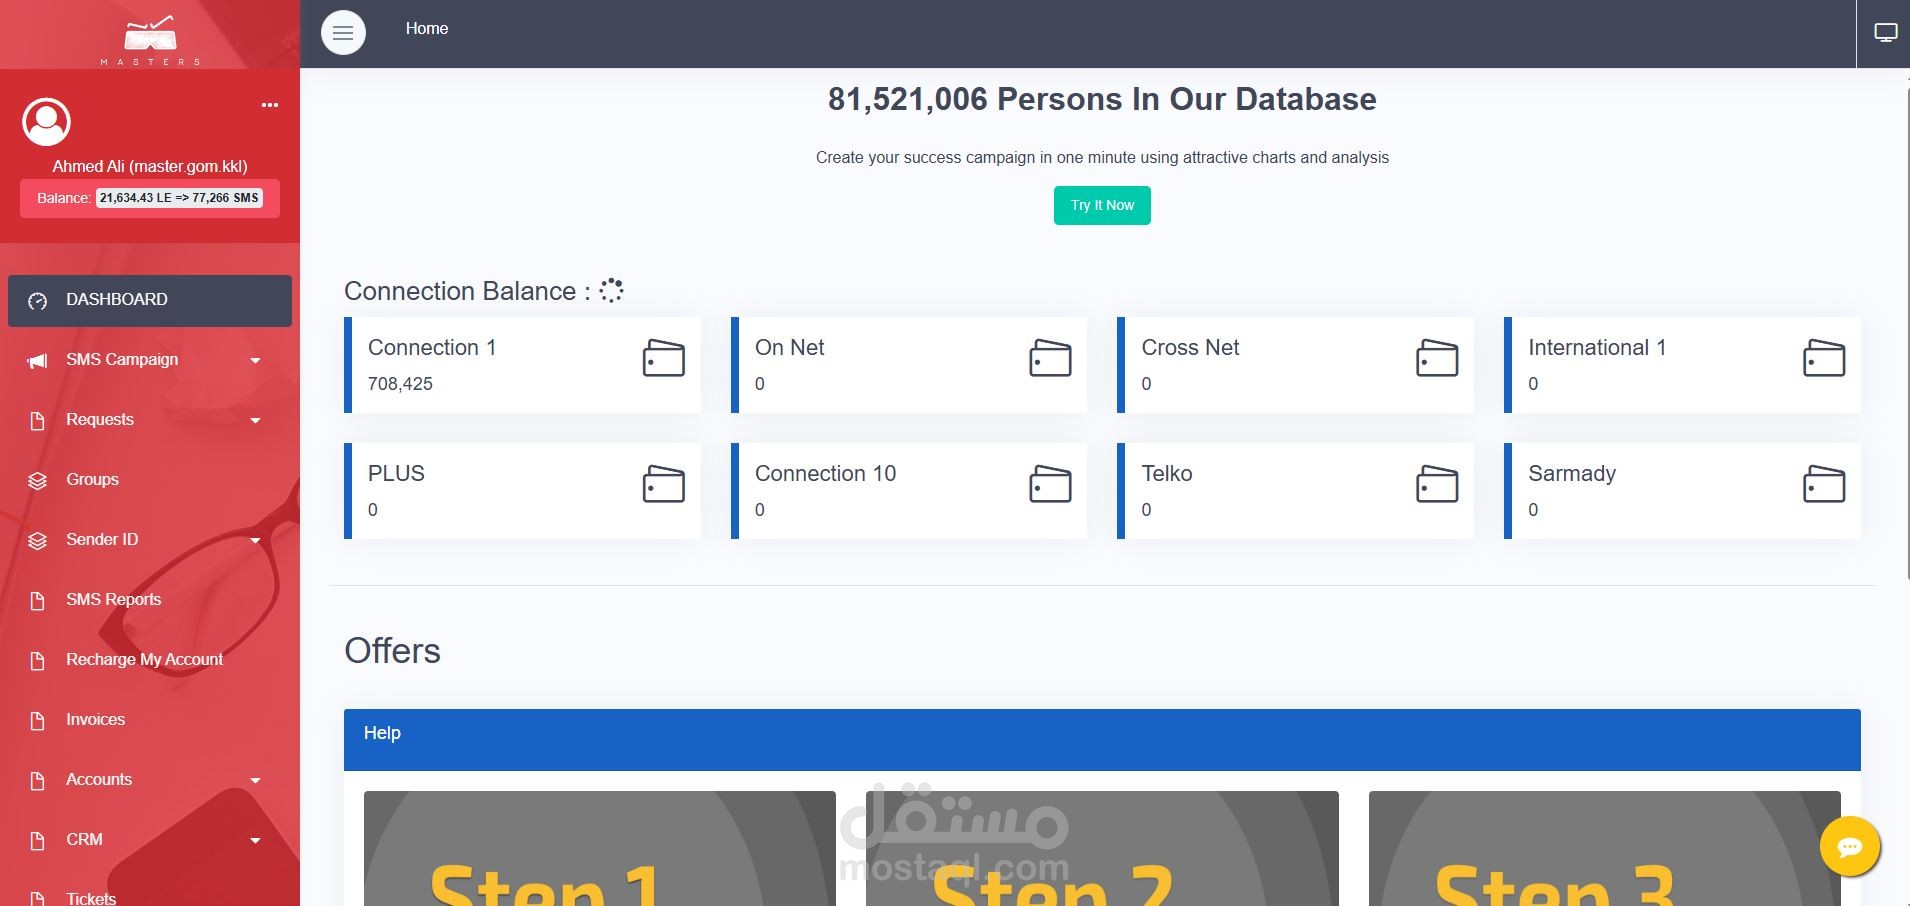This screenshot has height=906, width=1910.
Task: Click the Sender ID layers icon
Action: click(x=38, y=541)
